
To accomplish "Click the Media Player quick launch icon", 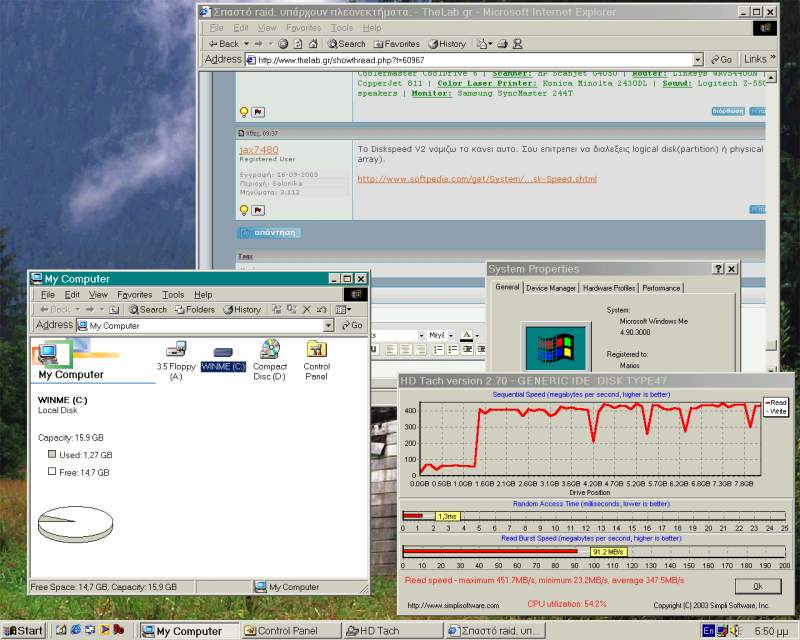I will point(105,630).
